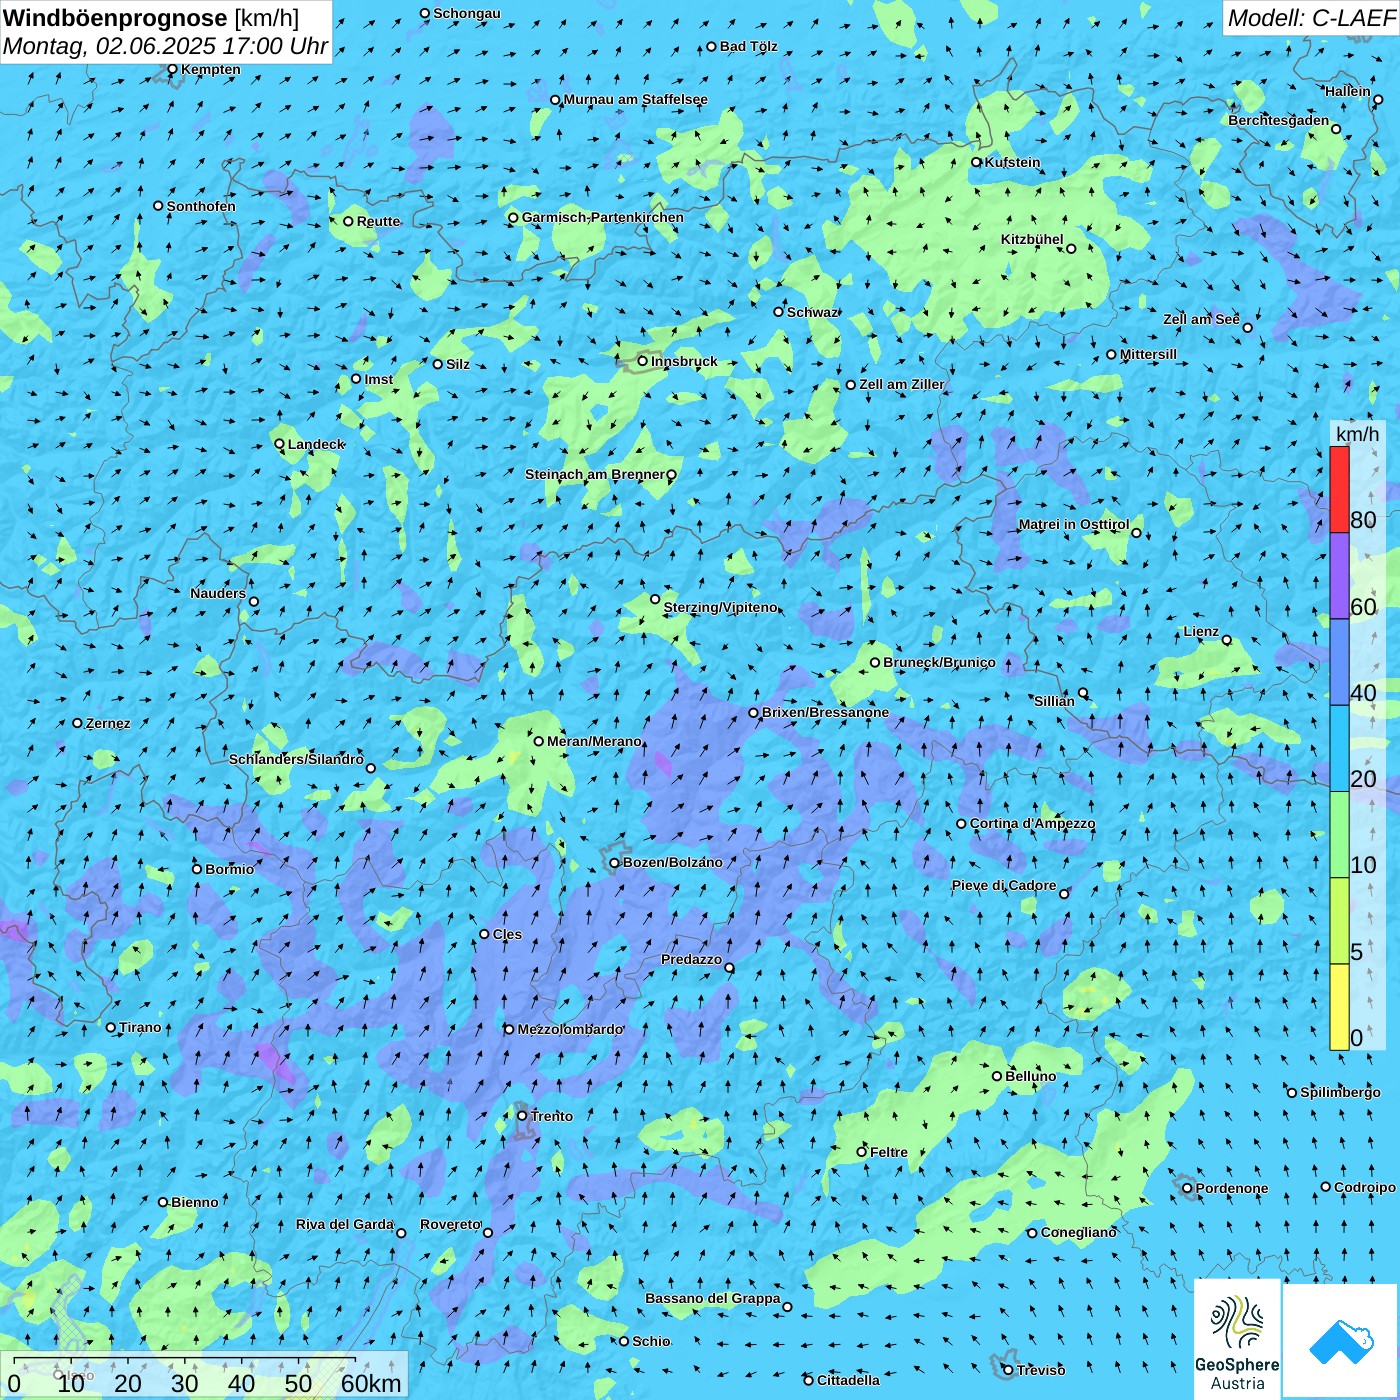This screenshot has width=1400, height=1400.
Task: Click the 'Mezzolombardo' town label
Action: point(570,1029)
